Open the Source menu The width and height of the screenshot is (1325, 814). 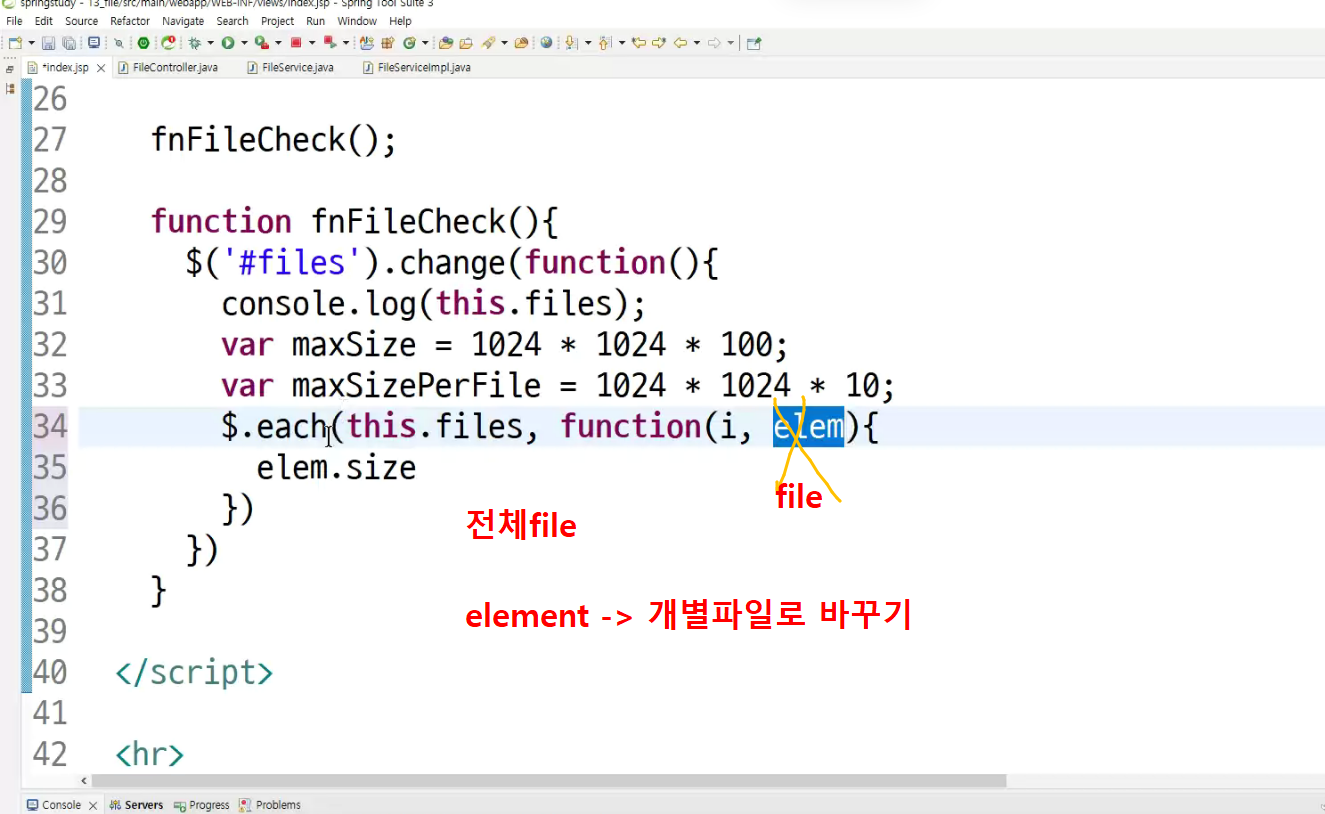point(82,21)
